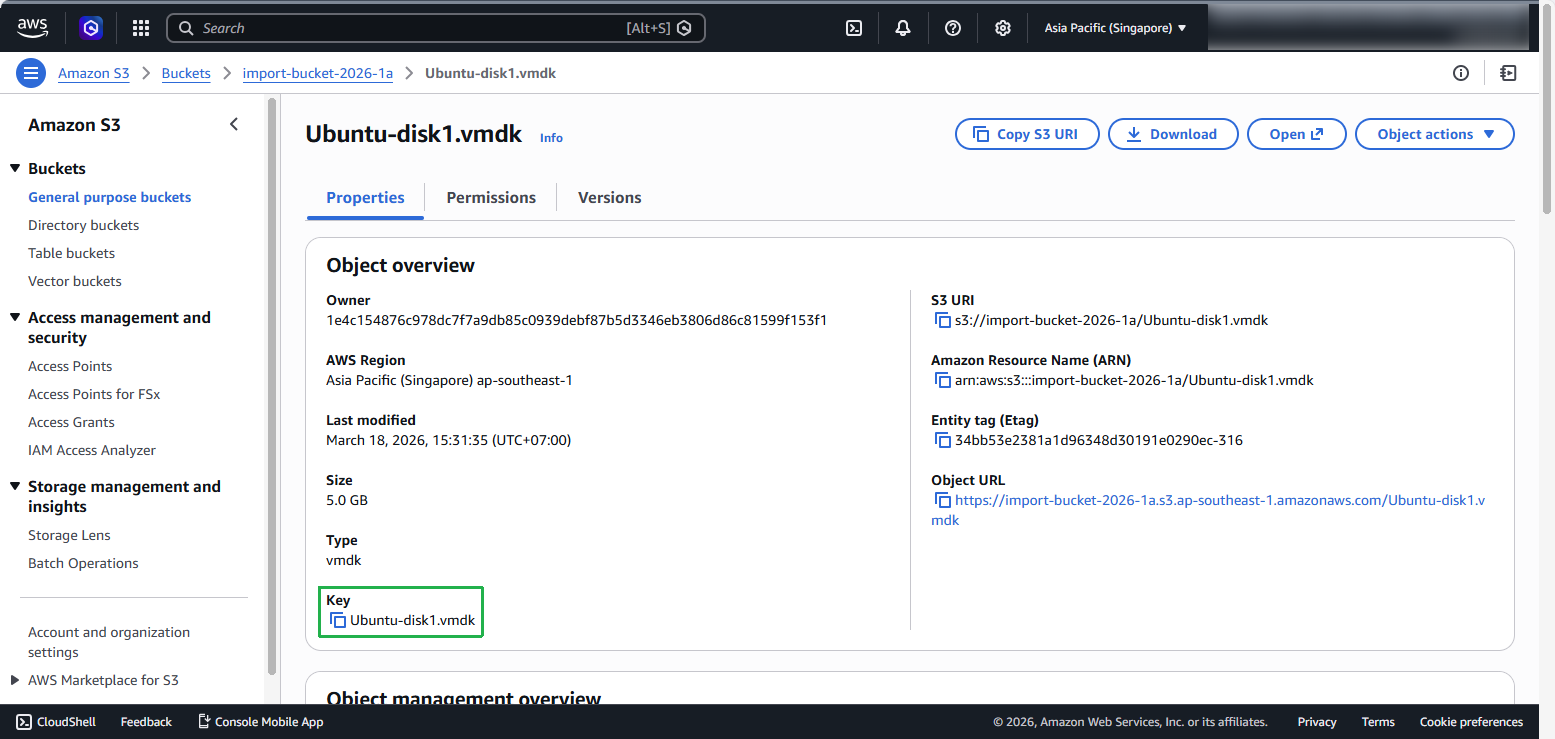The width and height of the screenshot is (1555, 739).
Task: Click the Copy S3 URI button
Action: tap(1028, 134)
